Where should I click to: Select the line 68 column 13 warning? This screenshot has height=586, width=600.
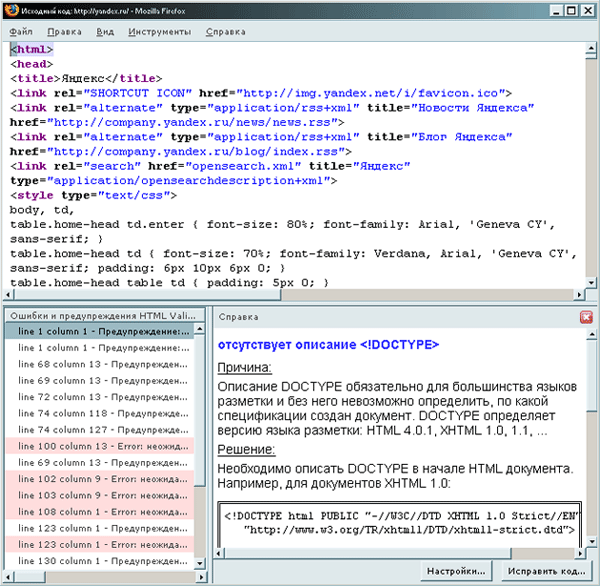coord(100,364)
